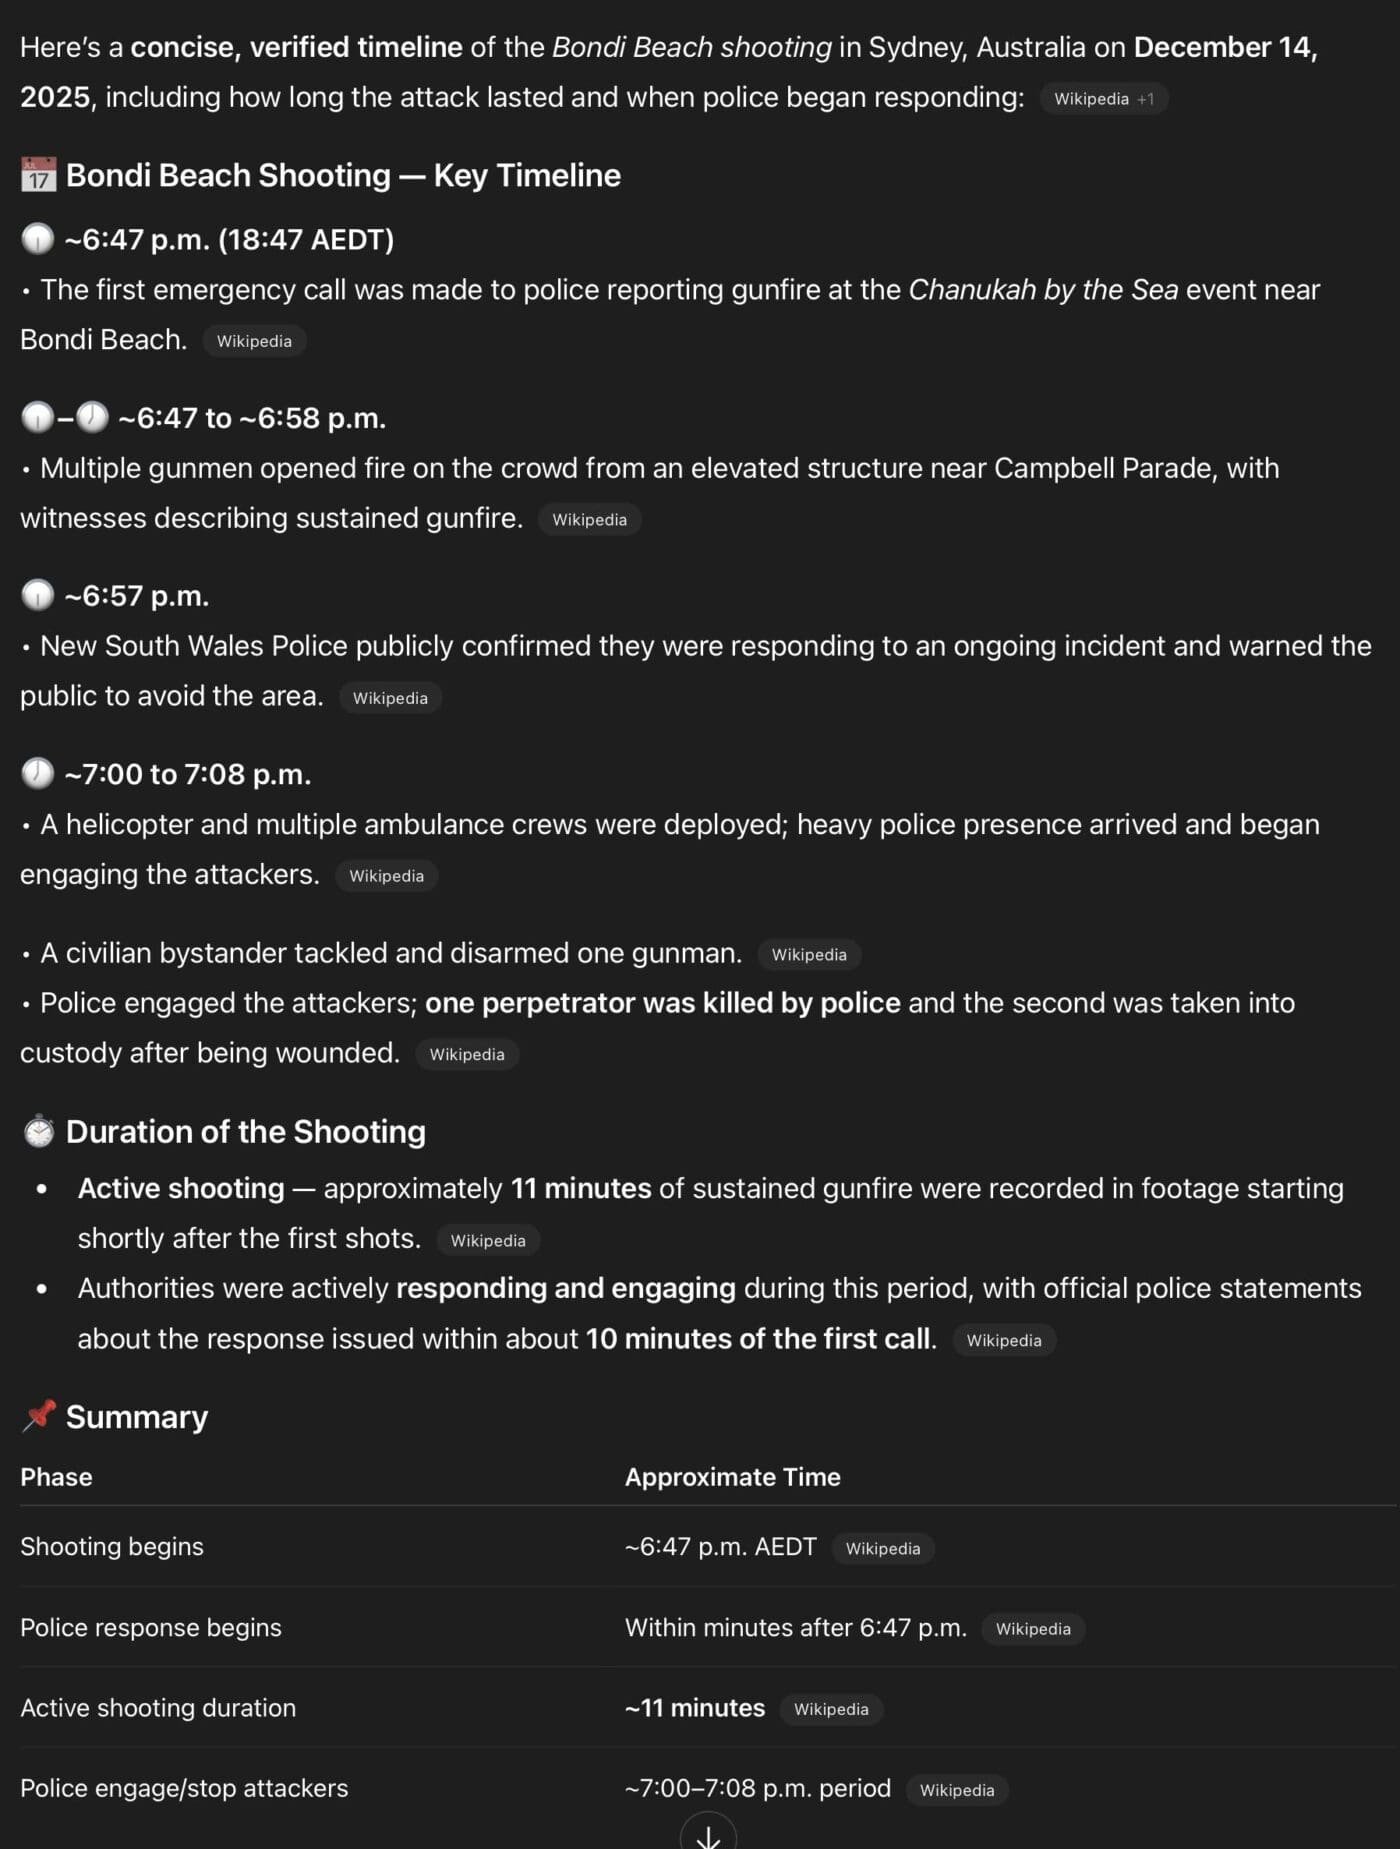The image size is (1400, 1849).
Task: Click Wikipedia chip next to ~11 minutes in table
Action: (x=831, y=1710)
